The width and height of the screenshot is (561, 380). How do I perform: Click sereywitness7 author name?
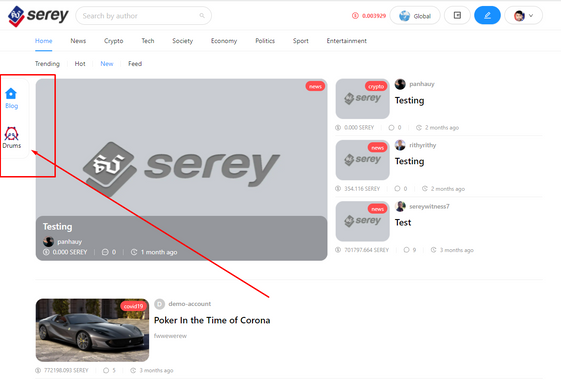429,206
